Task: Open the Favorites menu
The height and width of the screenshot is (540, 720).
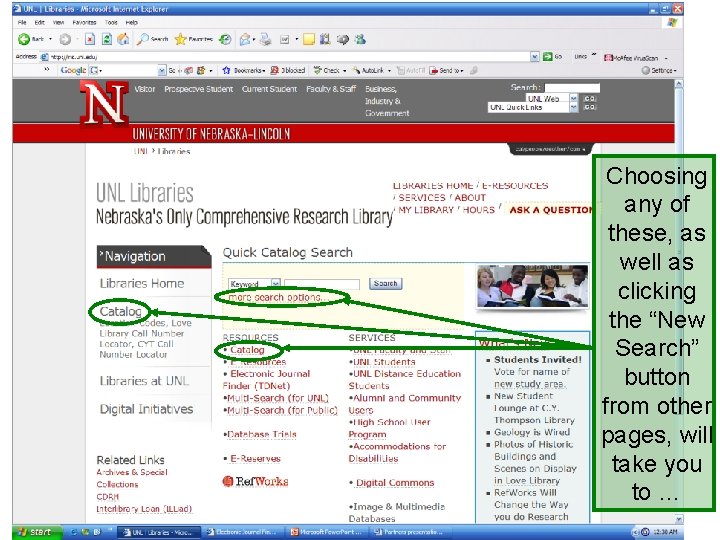Action: pyautogui.click(x=84, y=22)
